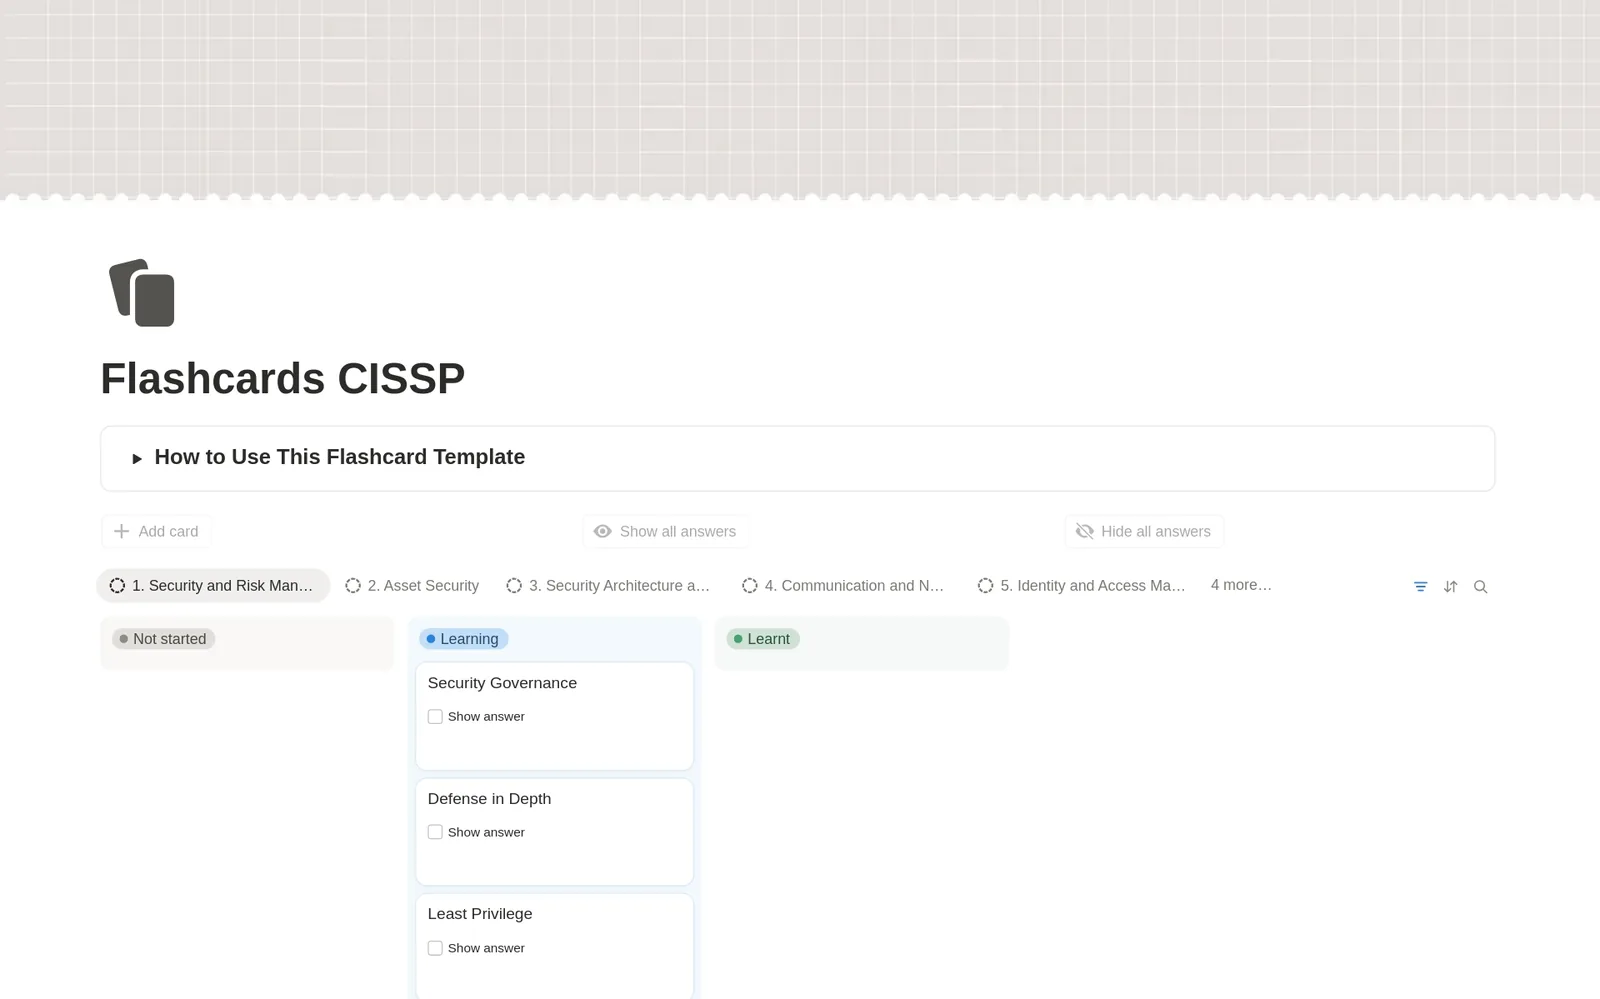Screen dimensions: 1600x999
Task: Click the page cover image
Action: click(x=800, y=98)
